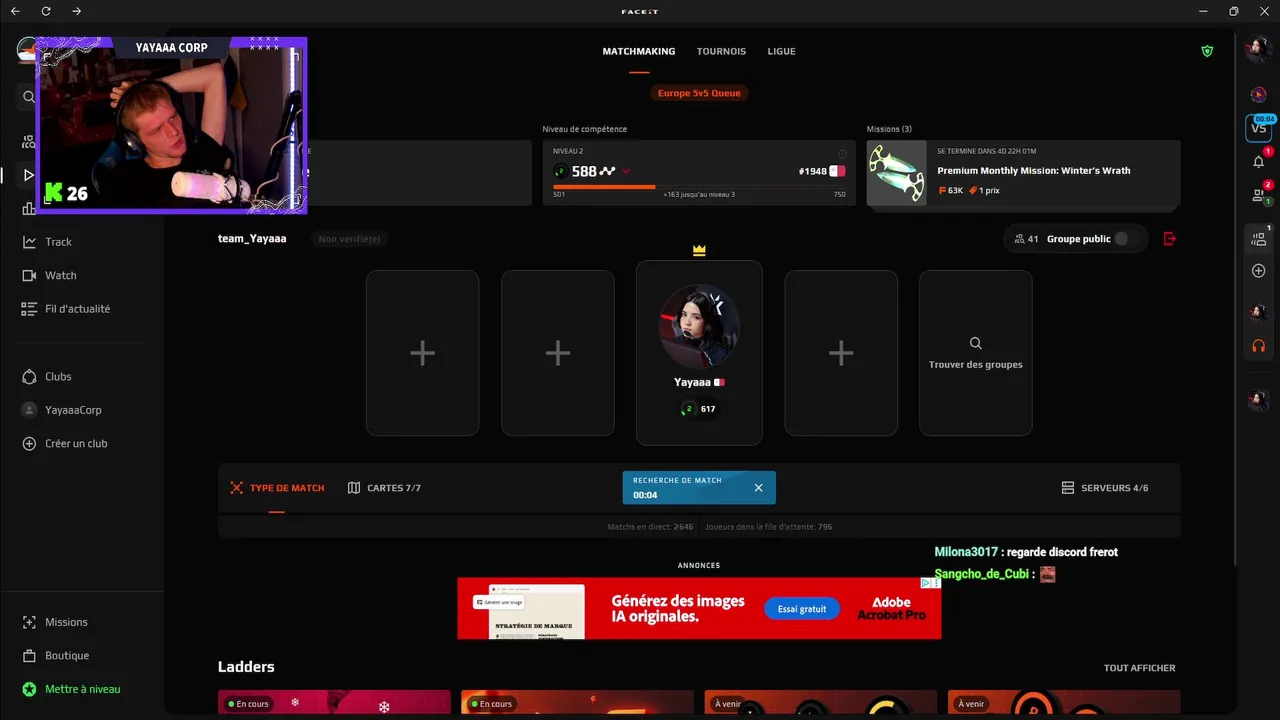Open the Yayaaa player card avatar
The width and height of the screenshot is (1280, 720).
click(x=699, y=326)
